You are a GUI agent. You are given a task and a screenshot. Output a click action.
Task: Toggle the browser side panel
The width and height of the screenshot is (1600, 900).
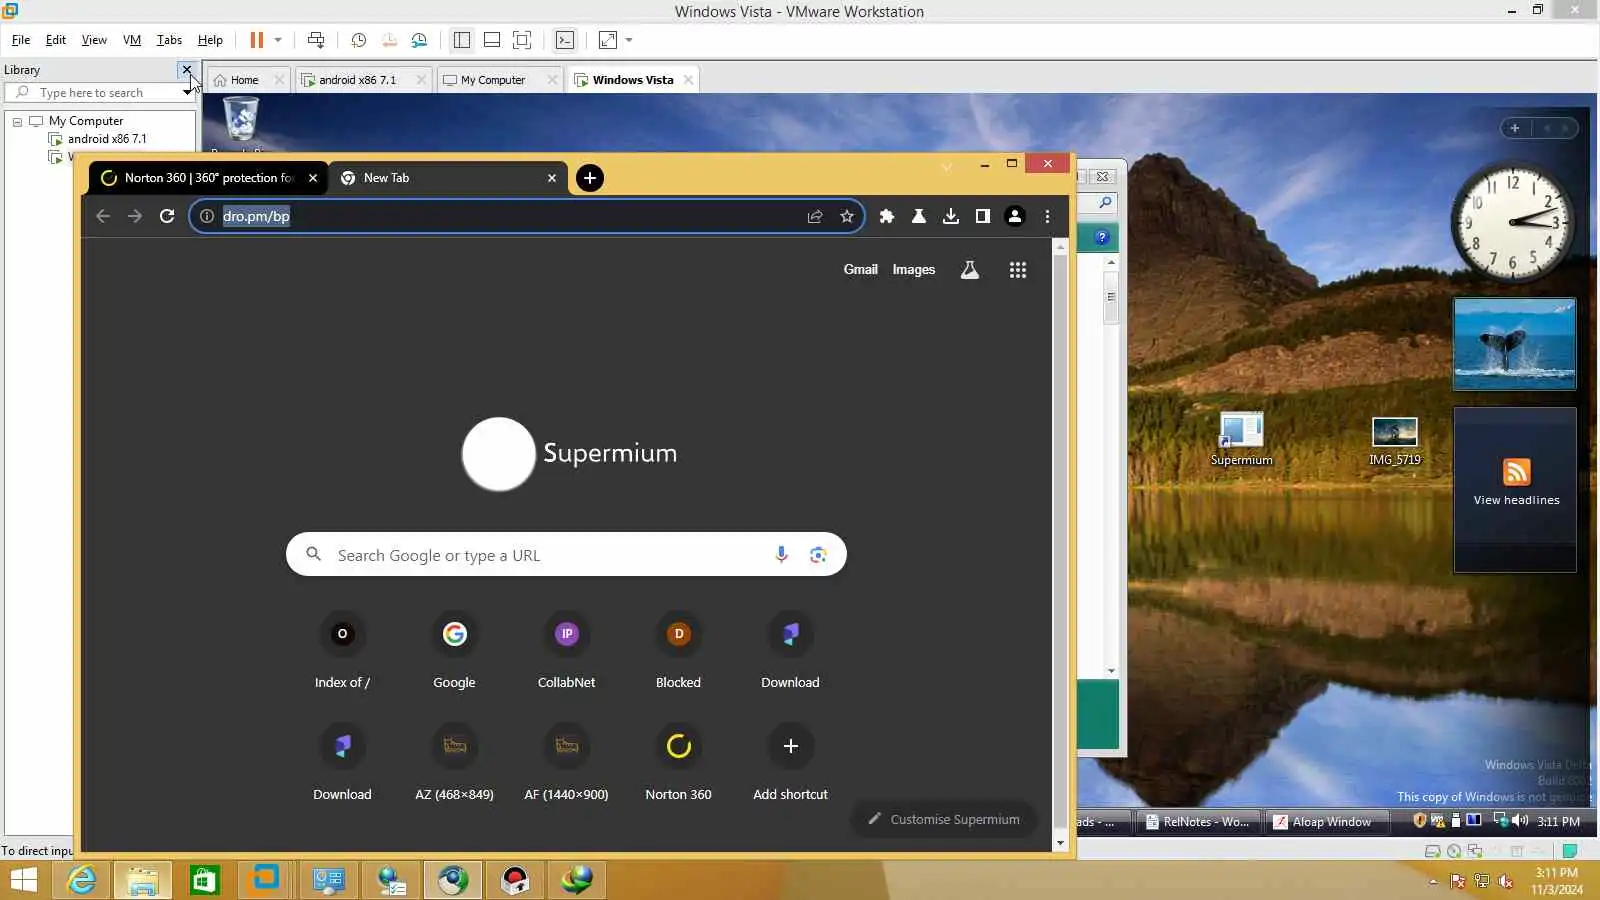tap(983, 216)
